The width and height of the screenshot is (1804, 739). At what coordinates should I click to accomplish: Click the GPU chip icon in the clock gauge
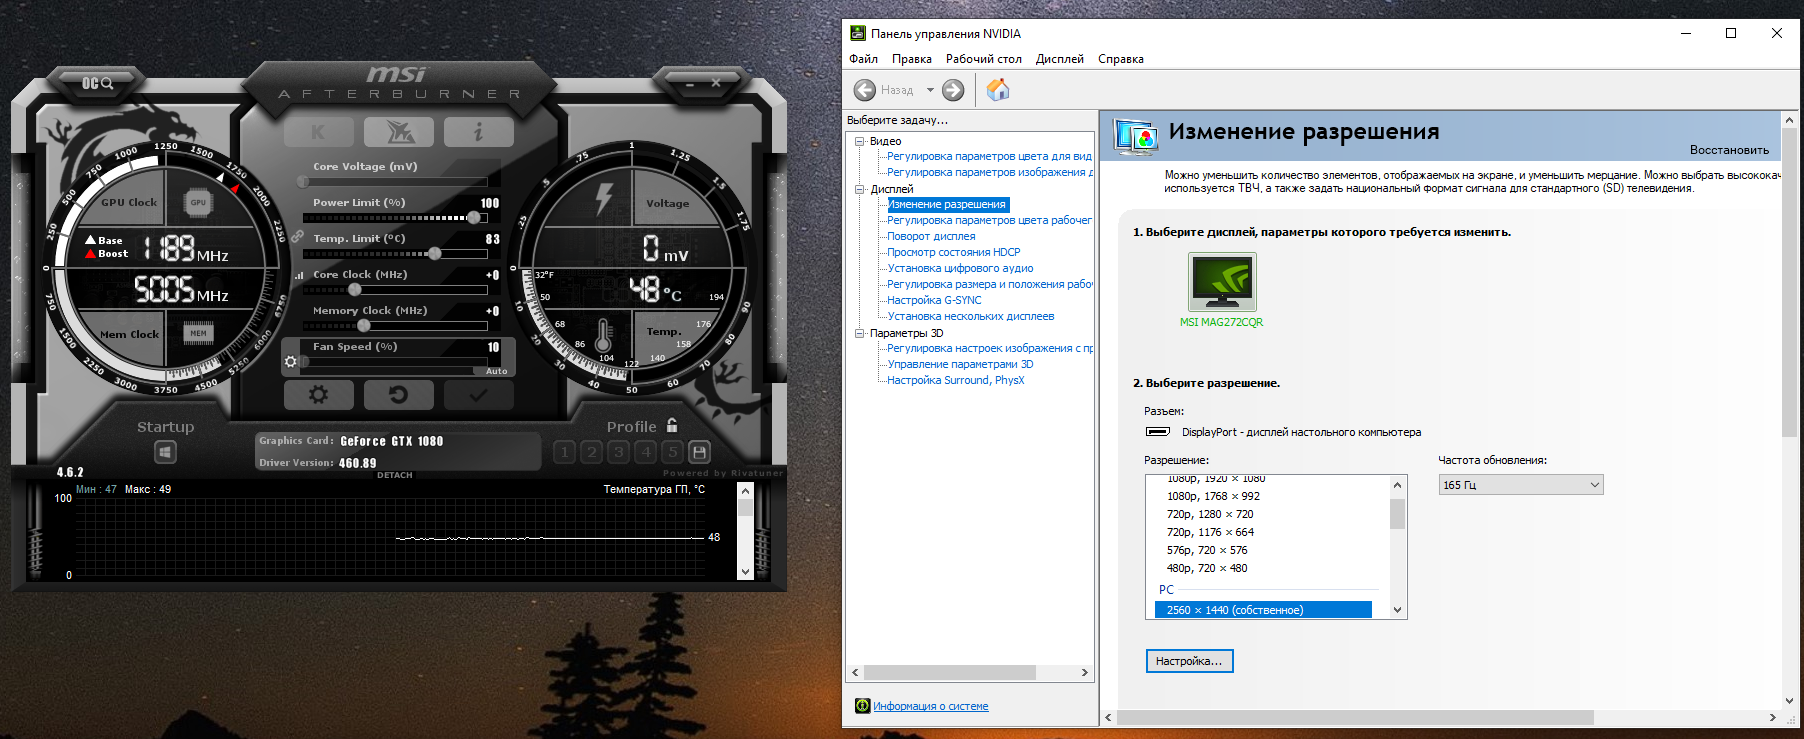click(198, 203)
